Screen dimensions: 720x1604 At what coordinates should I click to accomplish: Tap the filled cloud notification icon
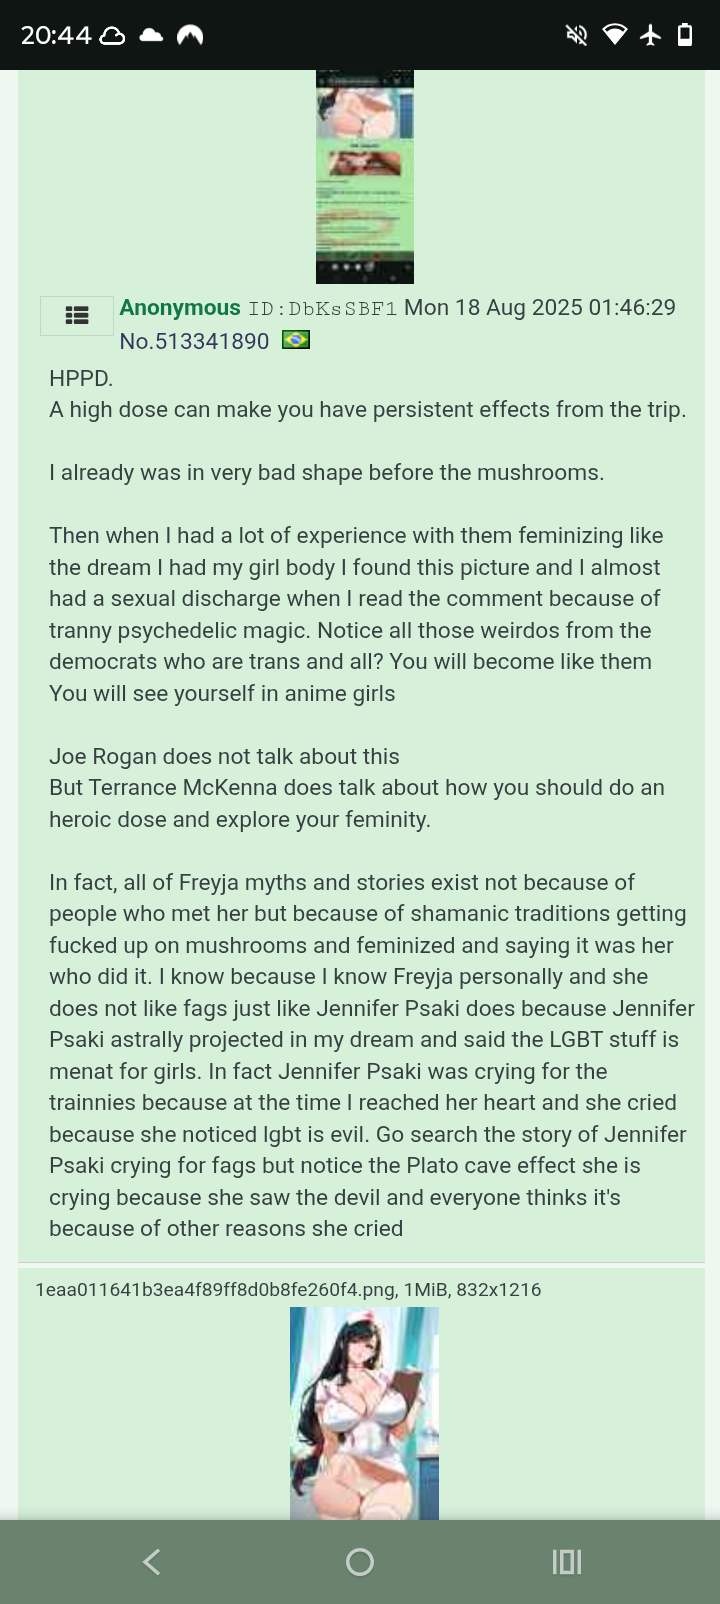click(151, 36)
